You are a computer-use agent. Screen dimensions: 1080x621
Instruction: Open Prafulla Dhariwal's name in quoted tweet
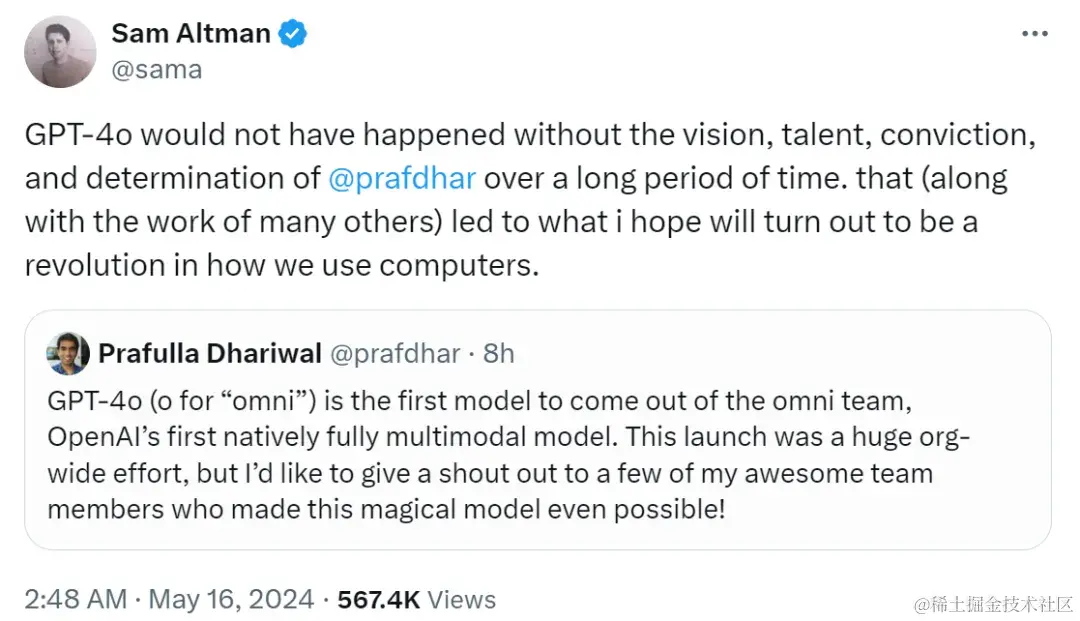209,353
